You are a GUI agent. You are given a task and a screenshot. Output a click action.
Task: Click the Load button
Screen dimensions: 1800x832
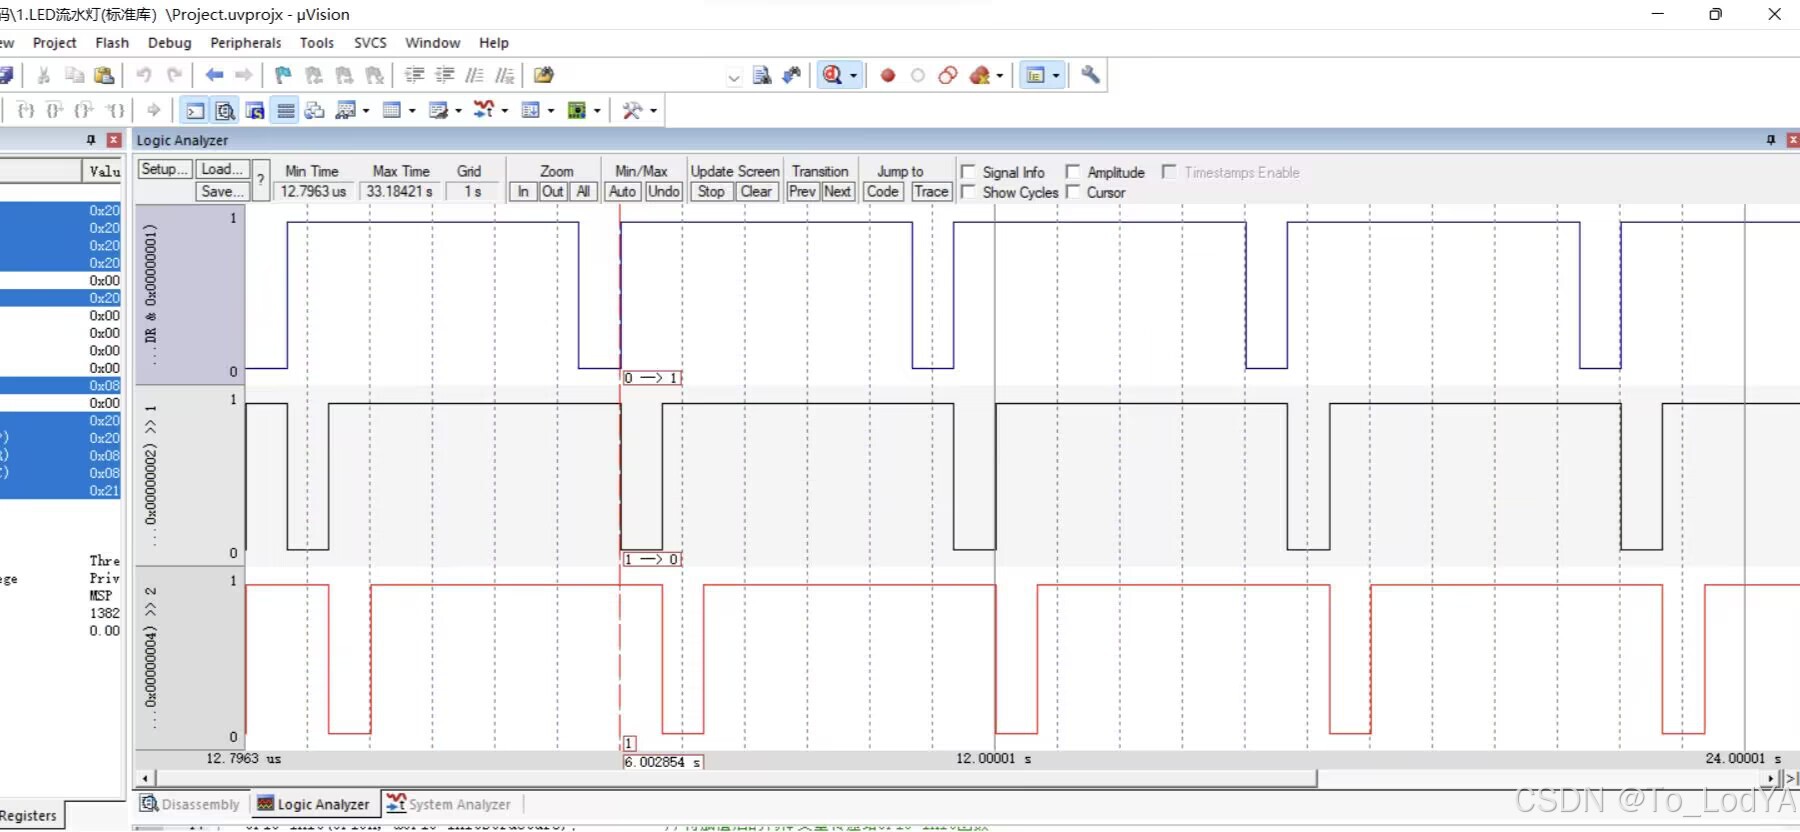[222, 170]
